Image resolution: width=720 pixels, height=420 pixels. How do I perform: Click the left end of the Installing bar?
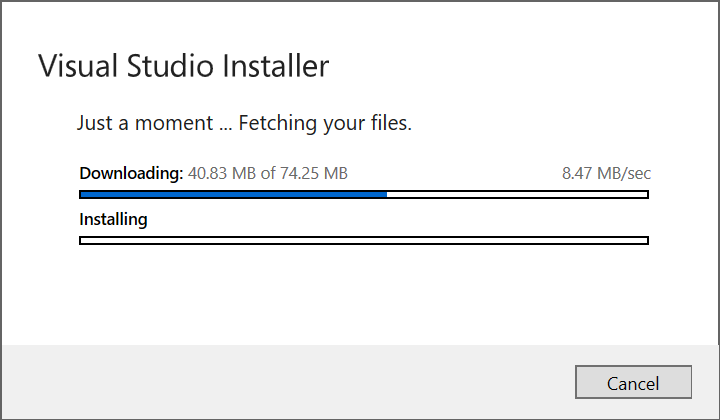tap(85, 240)
